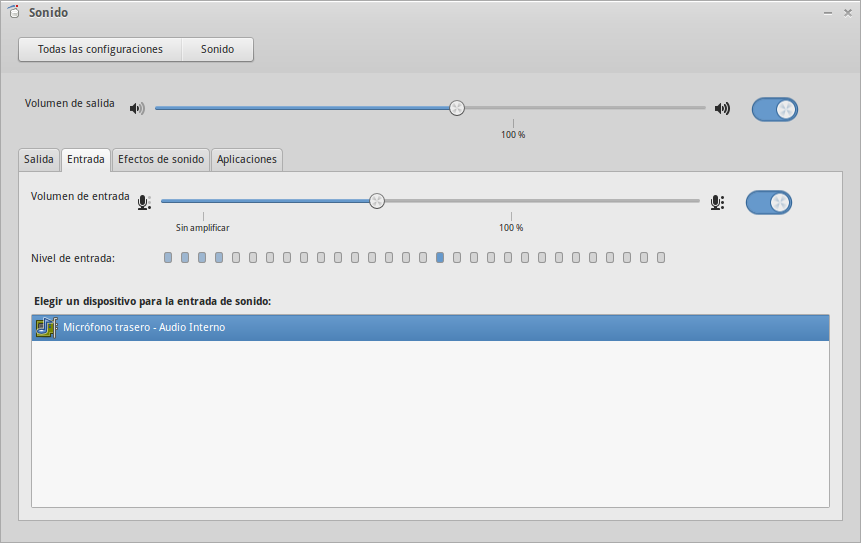Screen dimensions: 861x543
Task: Click Todas las configuraciones button
Action: (100, 49)
